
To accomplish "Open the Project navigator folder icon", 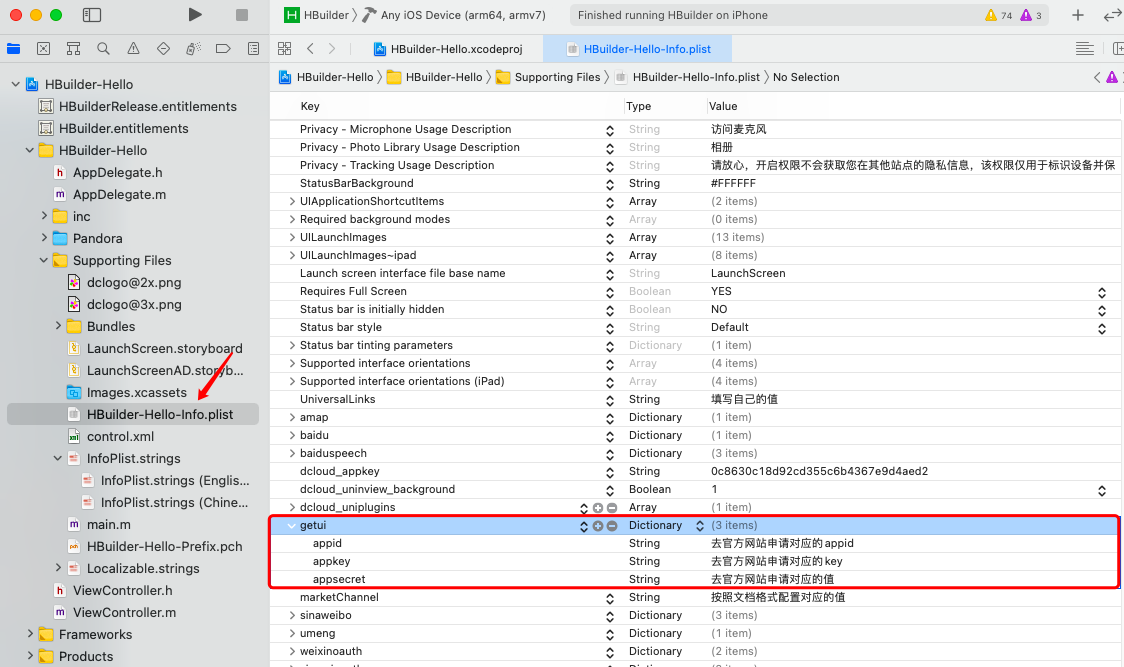I will coord(14,49).
